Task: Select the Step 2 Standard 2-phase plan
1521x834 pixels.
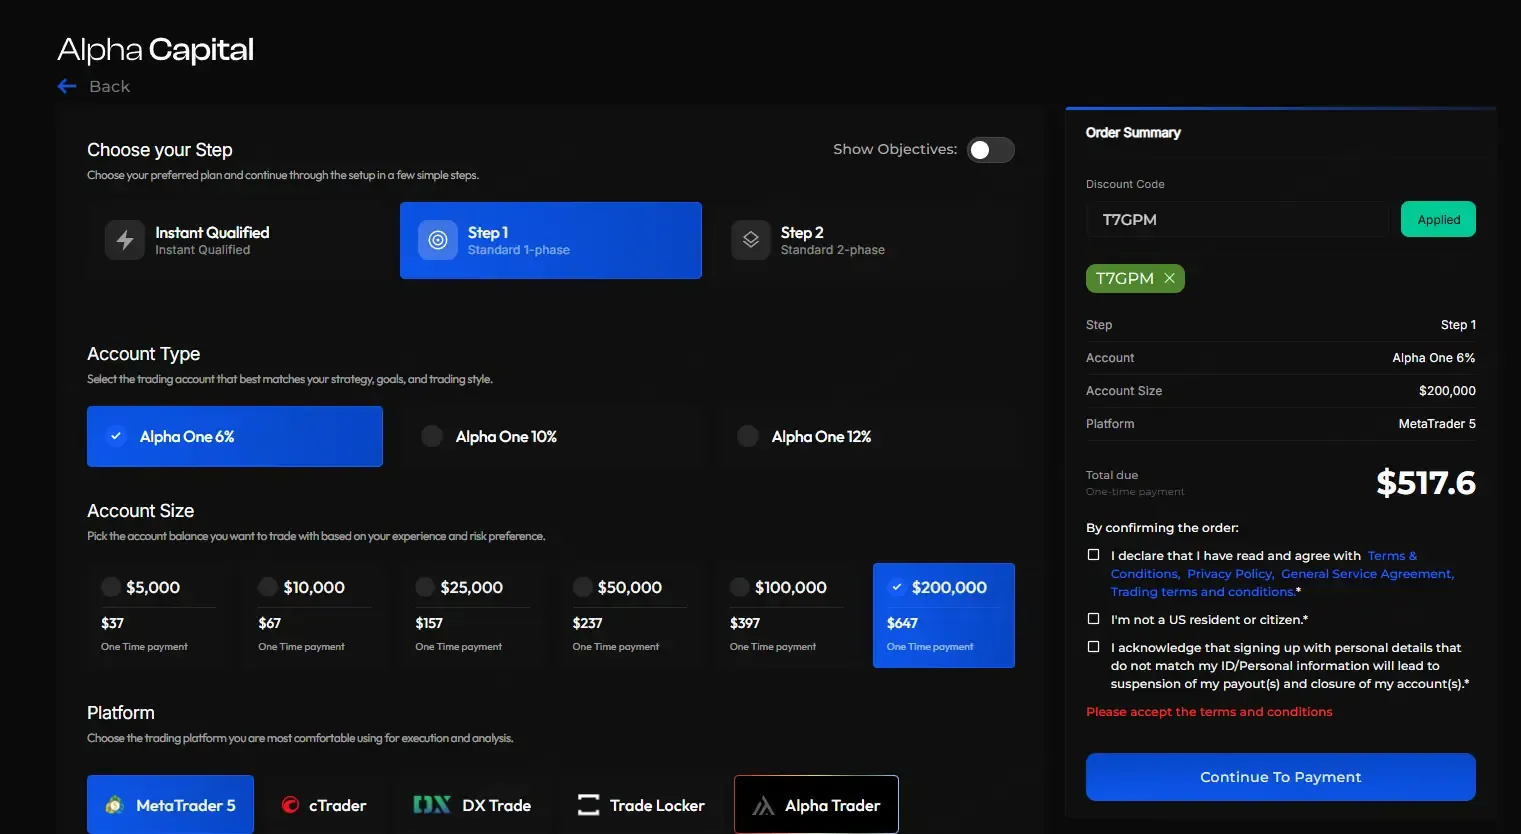Action: [864, 240]
